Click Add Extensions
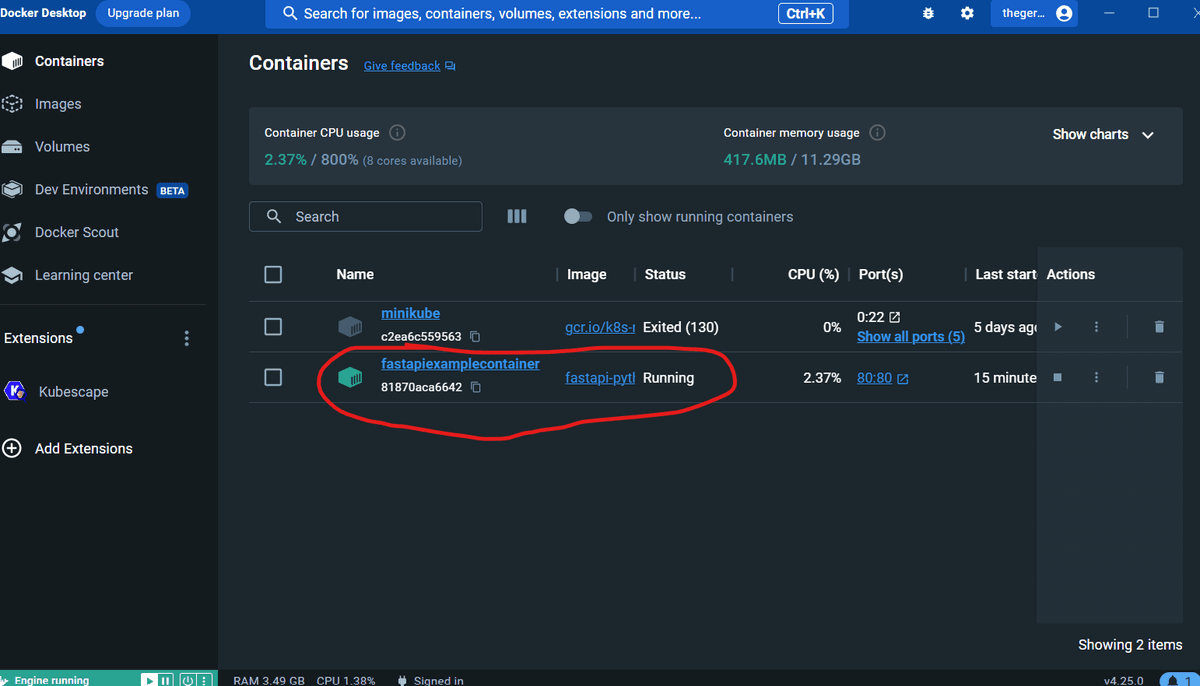The width and height of the screenshot is (1200, 686). [x=84, y=449]
